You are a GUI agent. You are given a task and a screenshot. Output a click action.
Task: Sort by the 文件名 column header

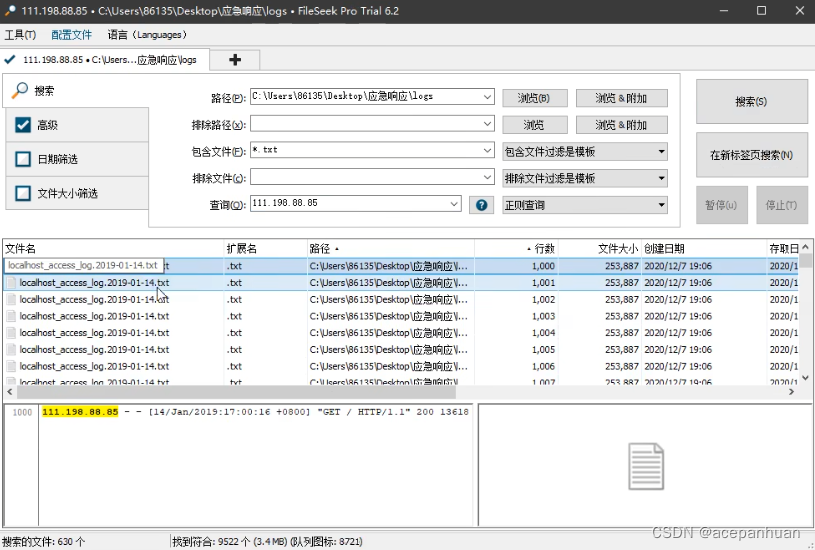(113, 248)
